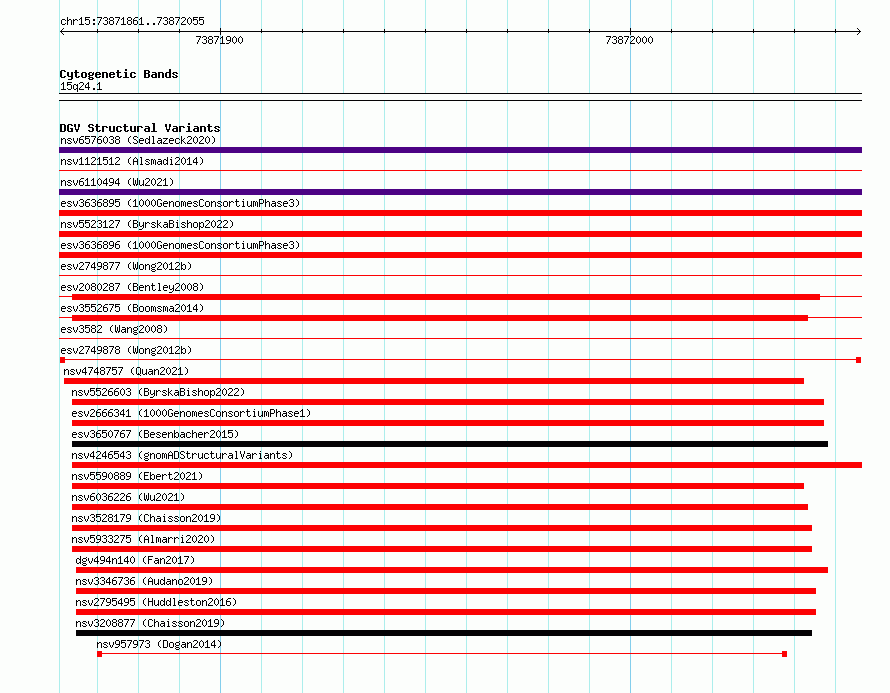The image size is (890, 693).
Task: Click the chr15:73871861..73872055 coordinates text
Action: pos(132,21)
